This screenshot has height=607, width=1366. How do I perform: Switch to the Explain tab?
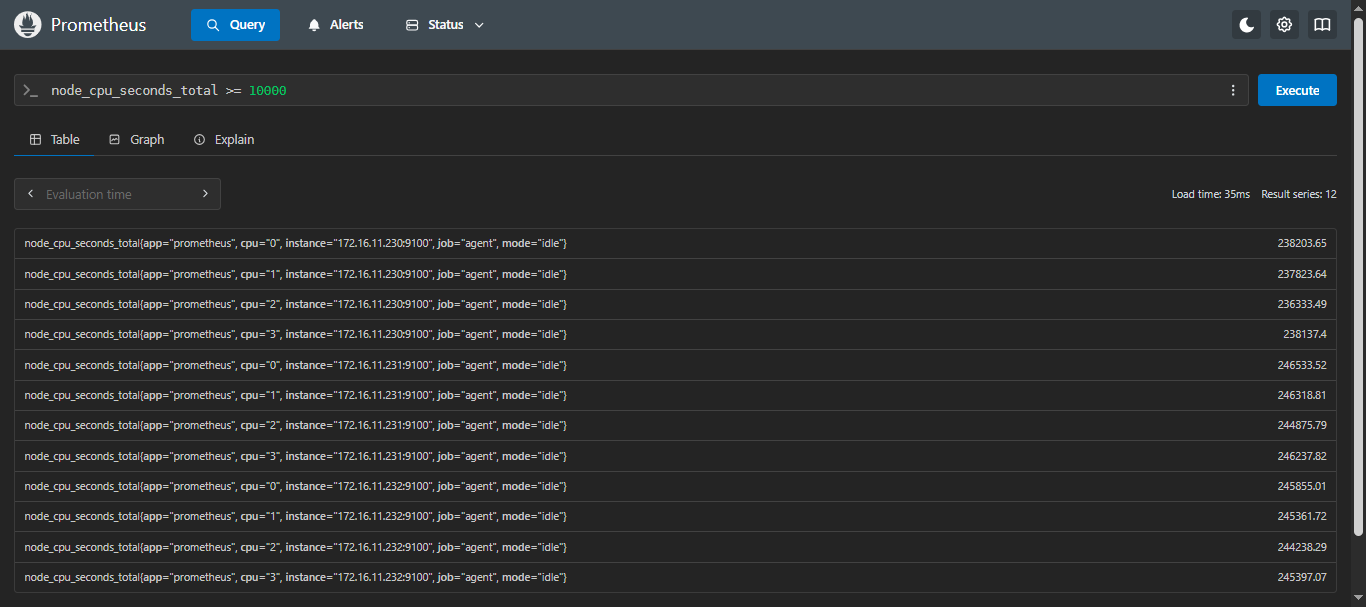pos(224,139)
